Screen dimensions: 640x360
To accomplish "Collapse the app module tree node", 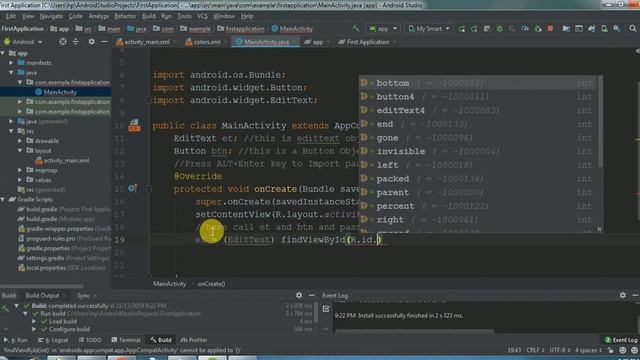I will 3,53.
